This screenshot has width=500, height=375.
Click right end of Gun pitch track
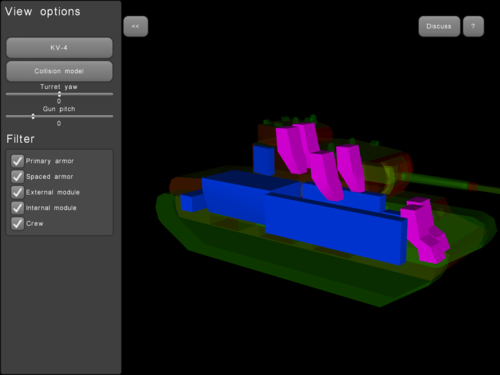point(111,116)
